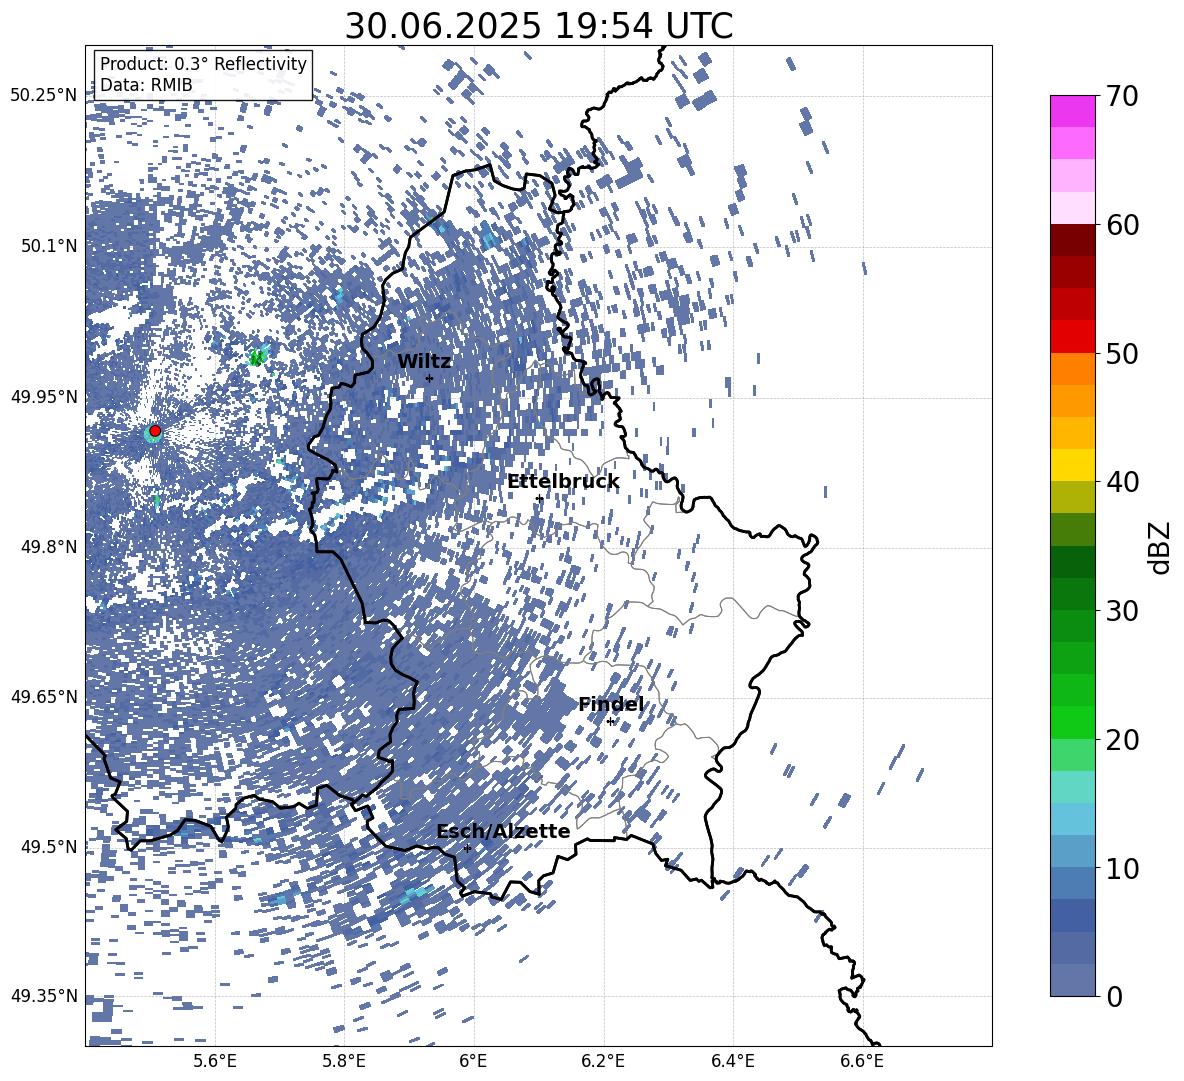Viewport: 1184px width, 1081px height.
Task: Click the 30 tick on the colorbar
Action: coord(1122,611)
